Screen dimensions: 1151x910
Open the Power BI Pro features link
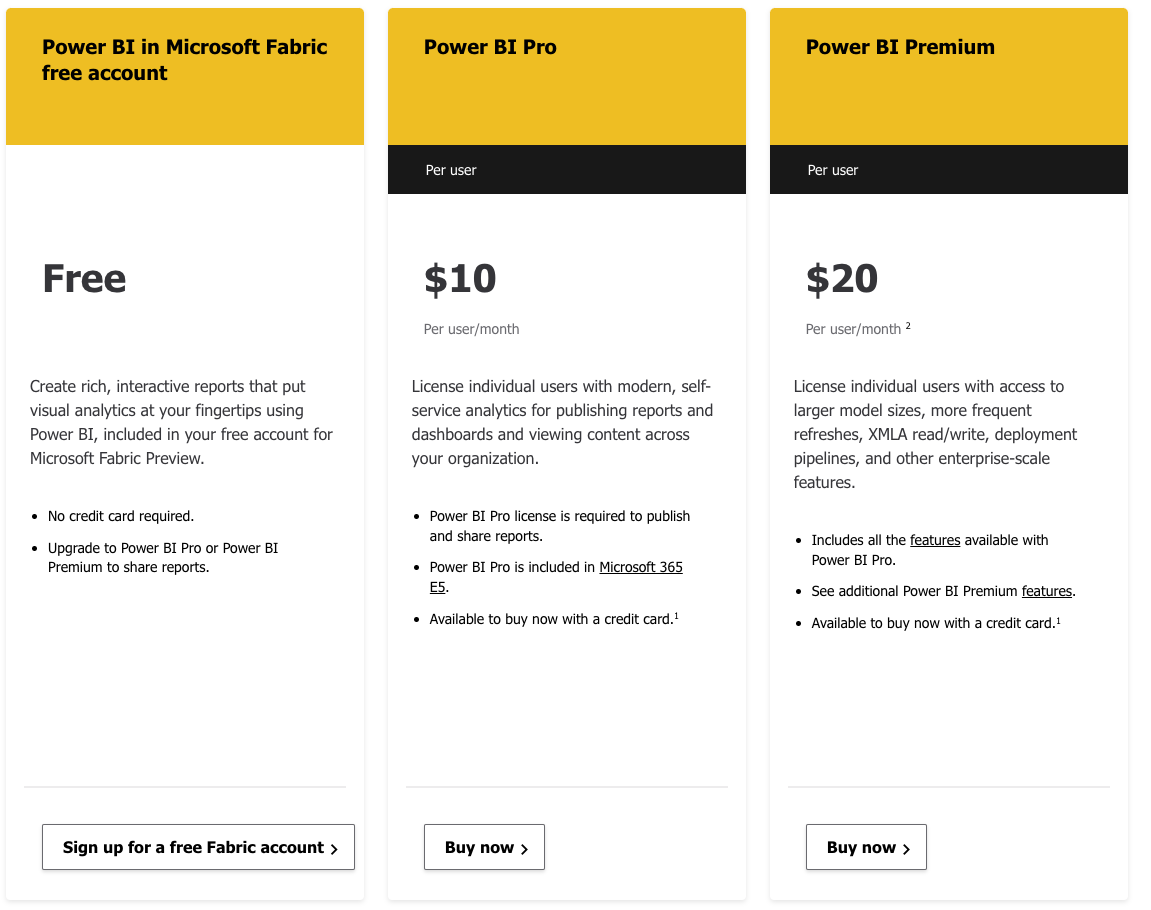935,540
